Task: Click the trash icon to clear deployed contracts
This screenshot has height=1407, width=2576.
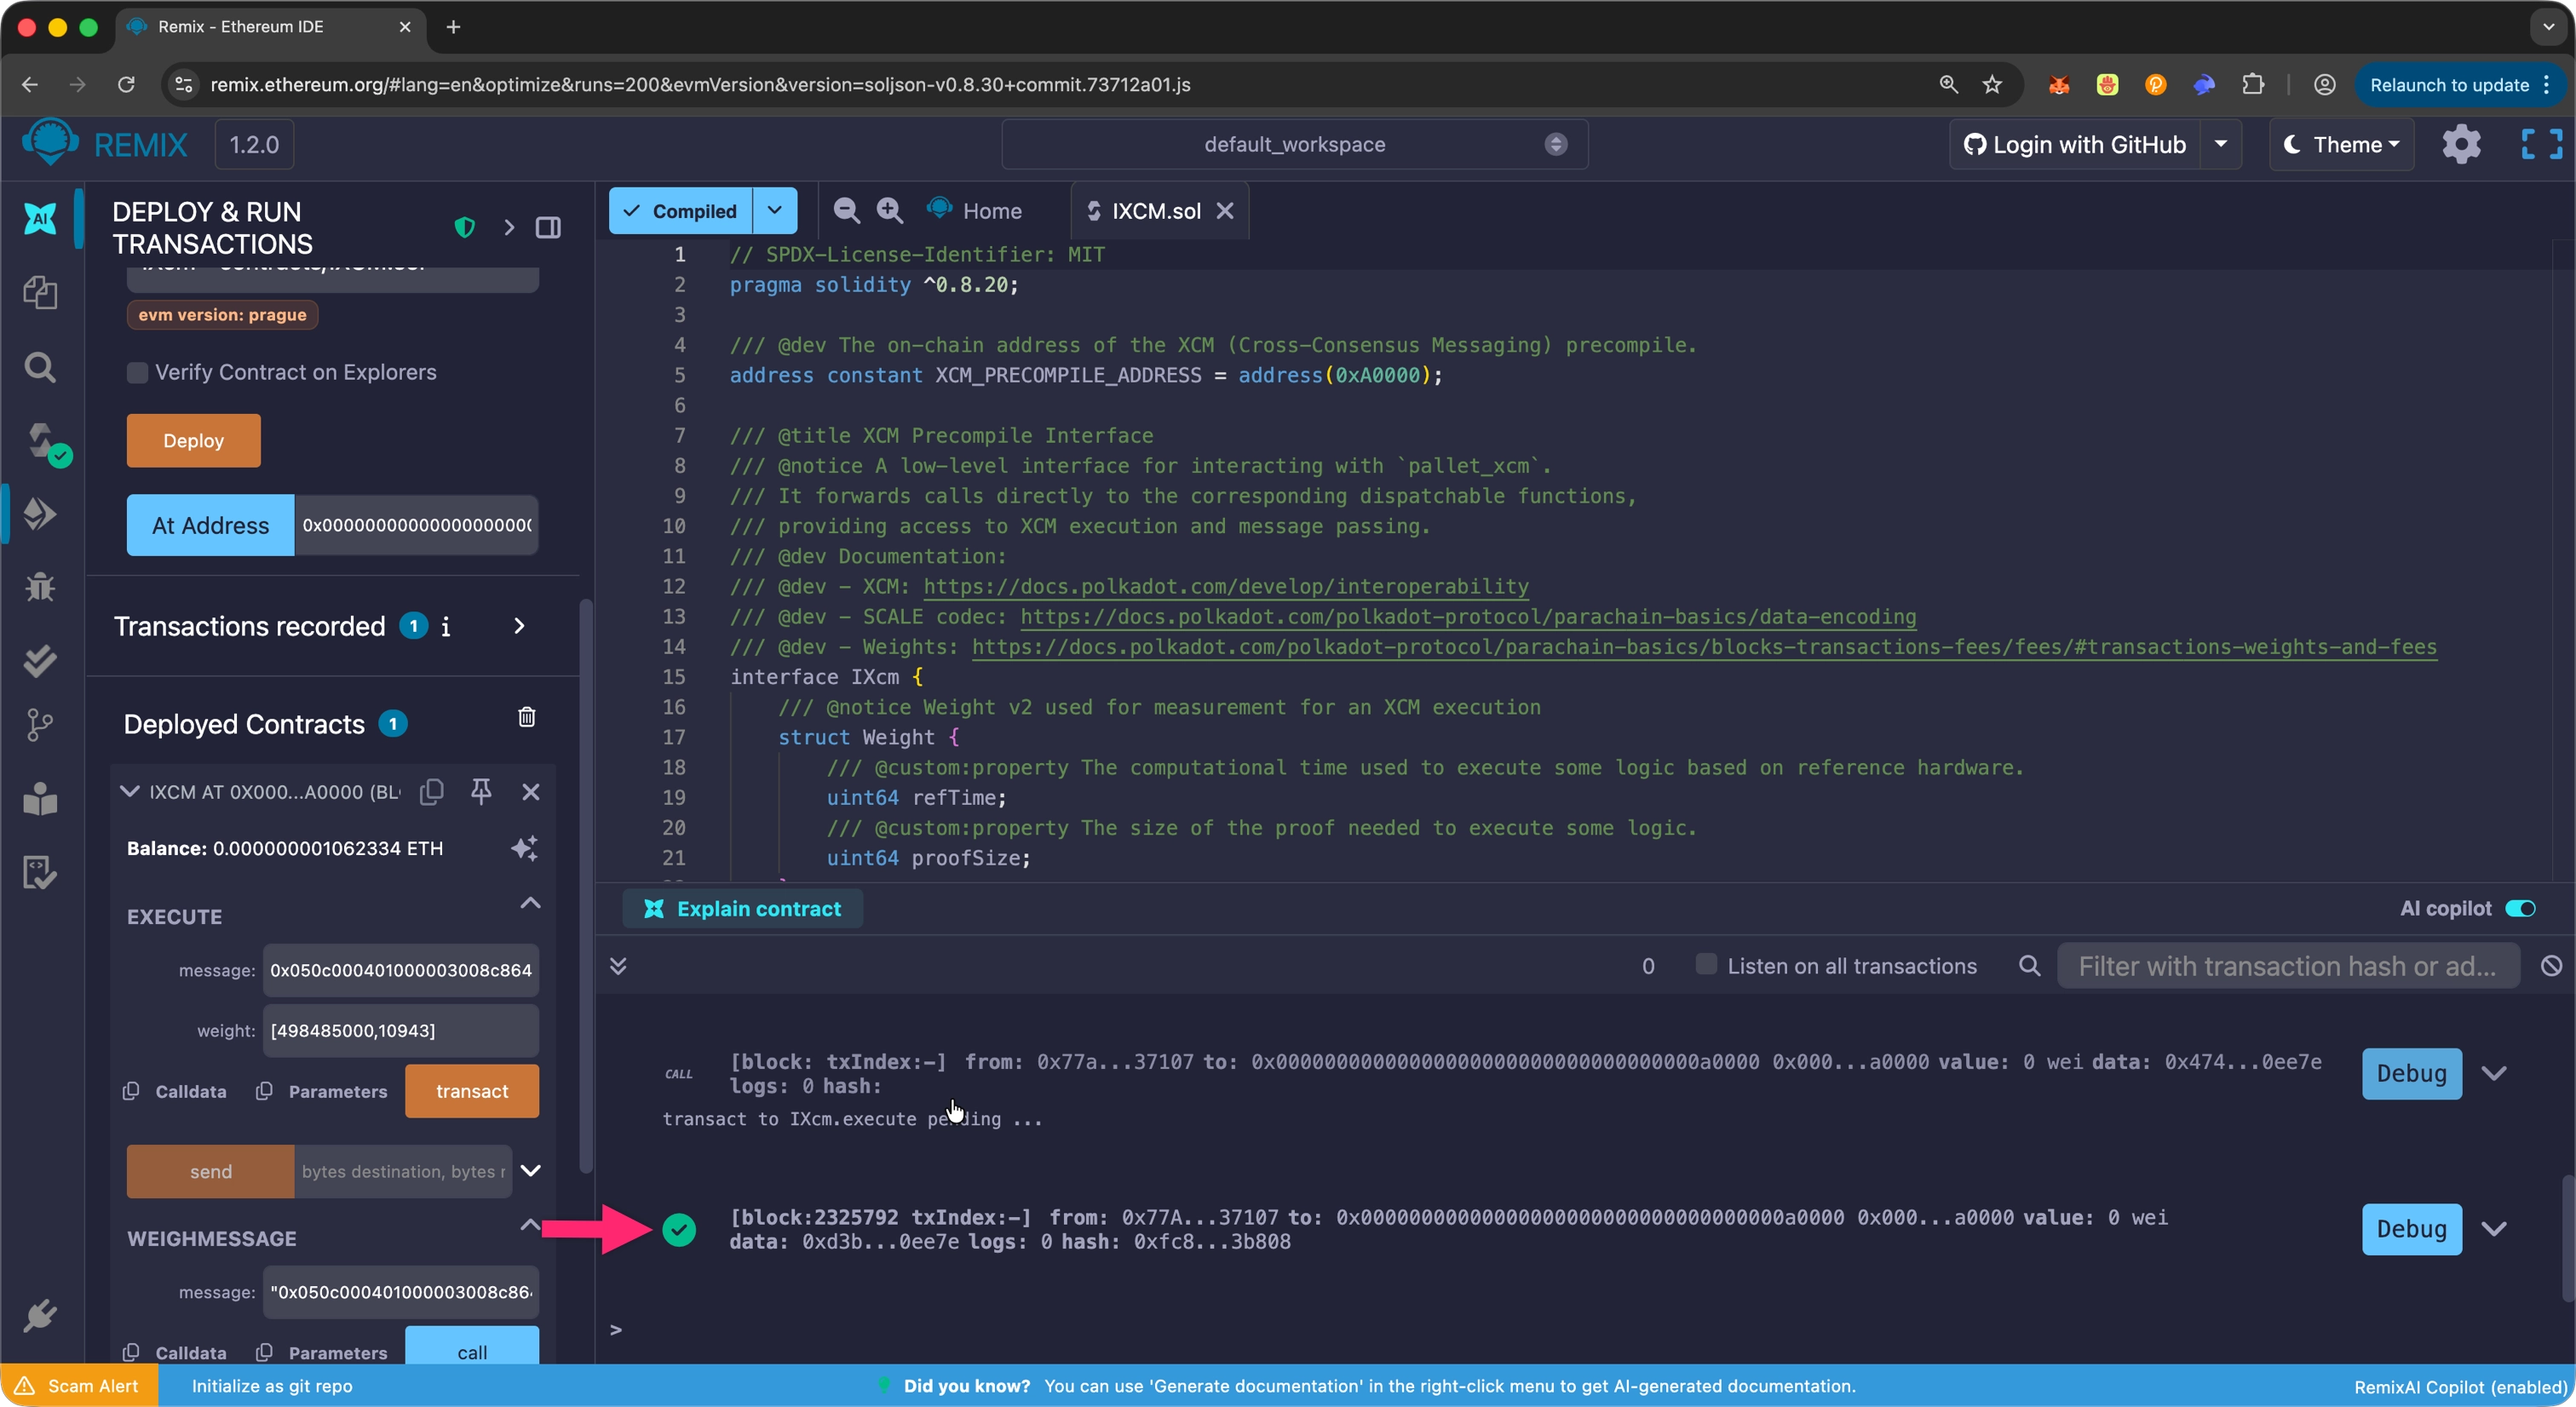Action: (x=527, y=717)
